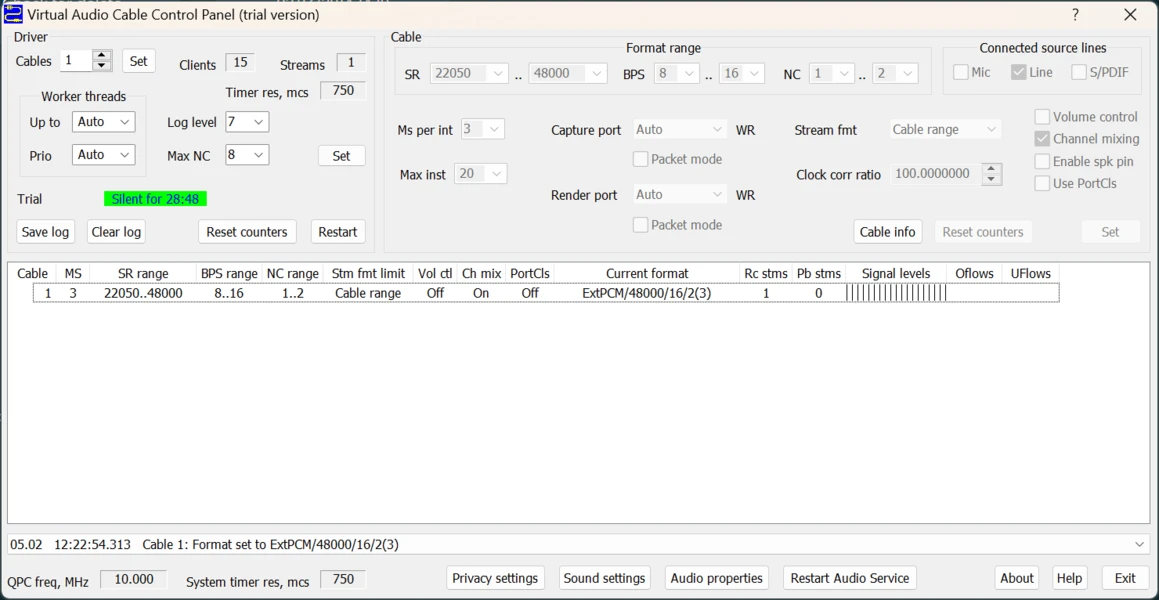Open the Ms per int dropdown
The image size is (1159, 600).
483,129
